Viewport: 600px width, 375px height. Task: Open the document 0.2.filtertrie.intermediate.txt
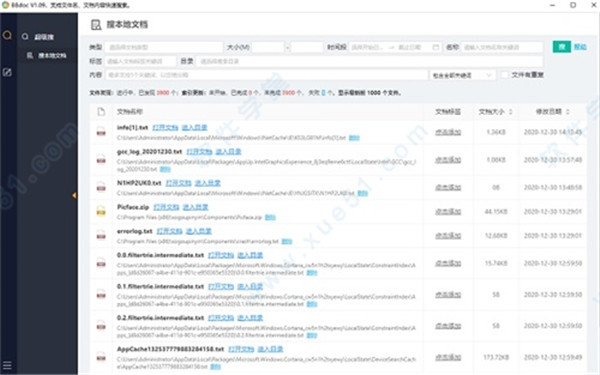[x=221, y=318]
